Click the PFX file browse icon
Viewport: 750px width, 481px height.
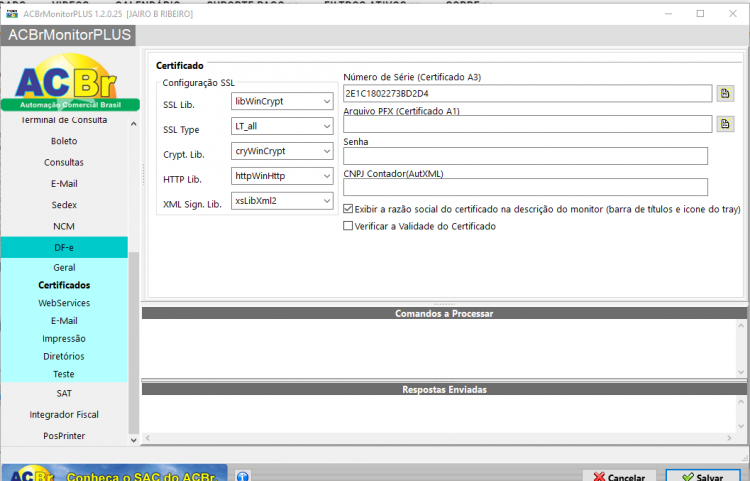click(x=725, y=124)
